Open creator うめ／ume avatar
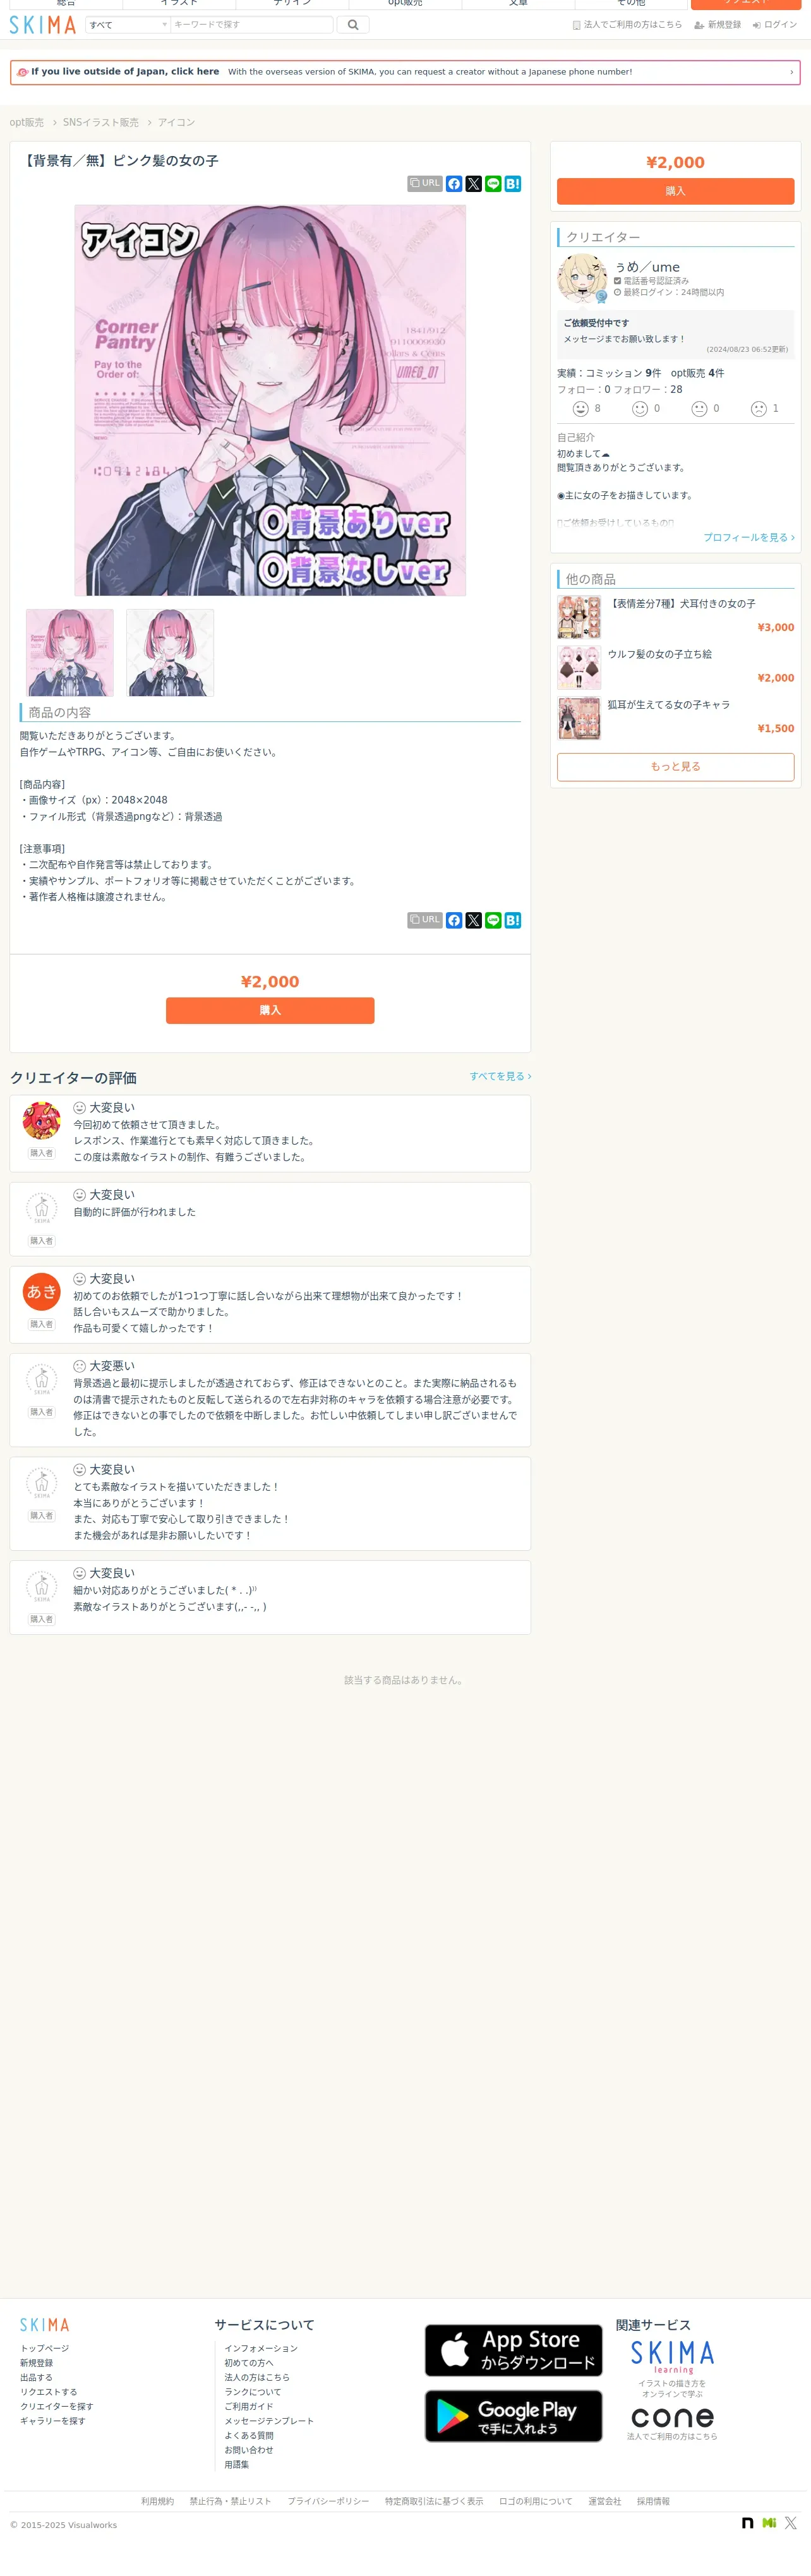The width and height of the screenshot is (811, 2576). (582, 279)
